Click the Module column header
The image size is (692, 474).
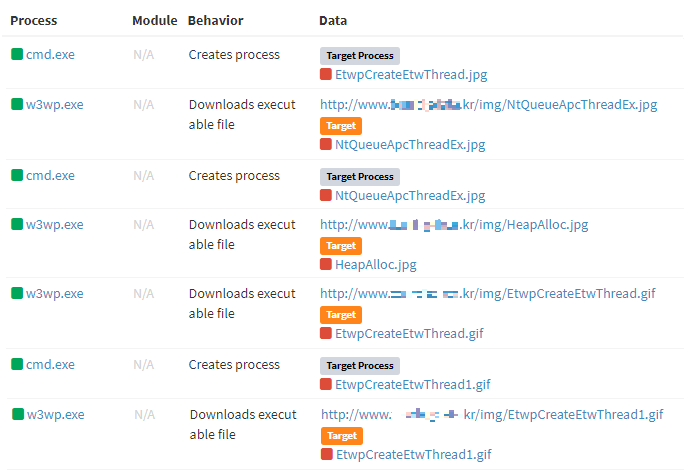click(154, 20)
